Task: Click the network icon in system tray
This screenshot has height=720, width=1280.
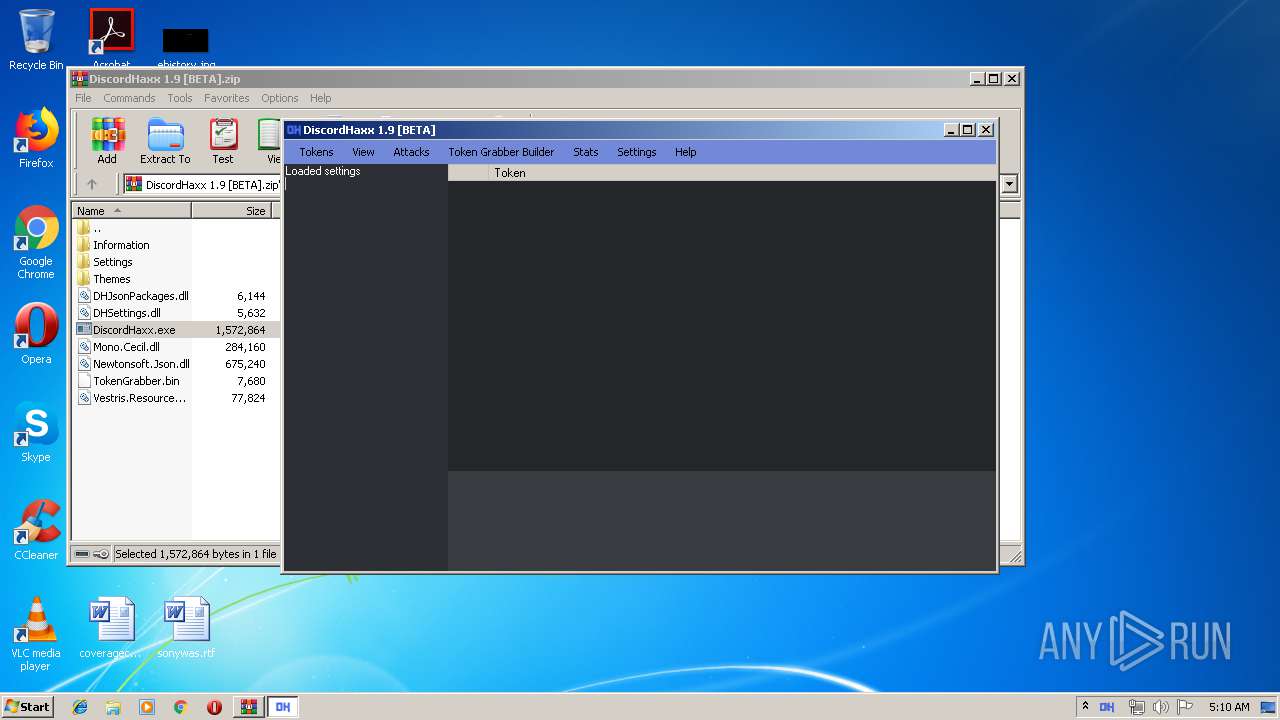Action: tap(1136, 707)
